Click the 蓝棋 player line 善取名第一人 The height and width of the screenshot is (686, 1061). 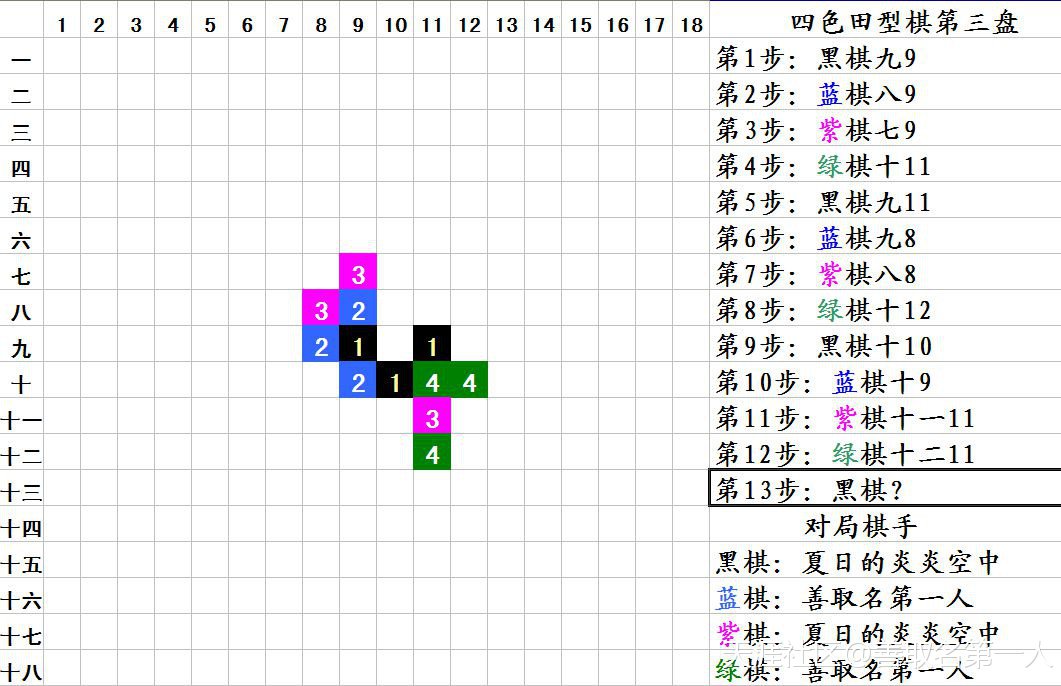pos(844,598)
